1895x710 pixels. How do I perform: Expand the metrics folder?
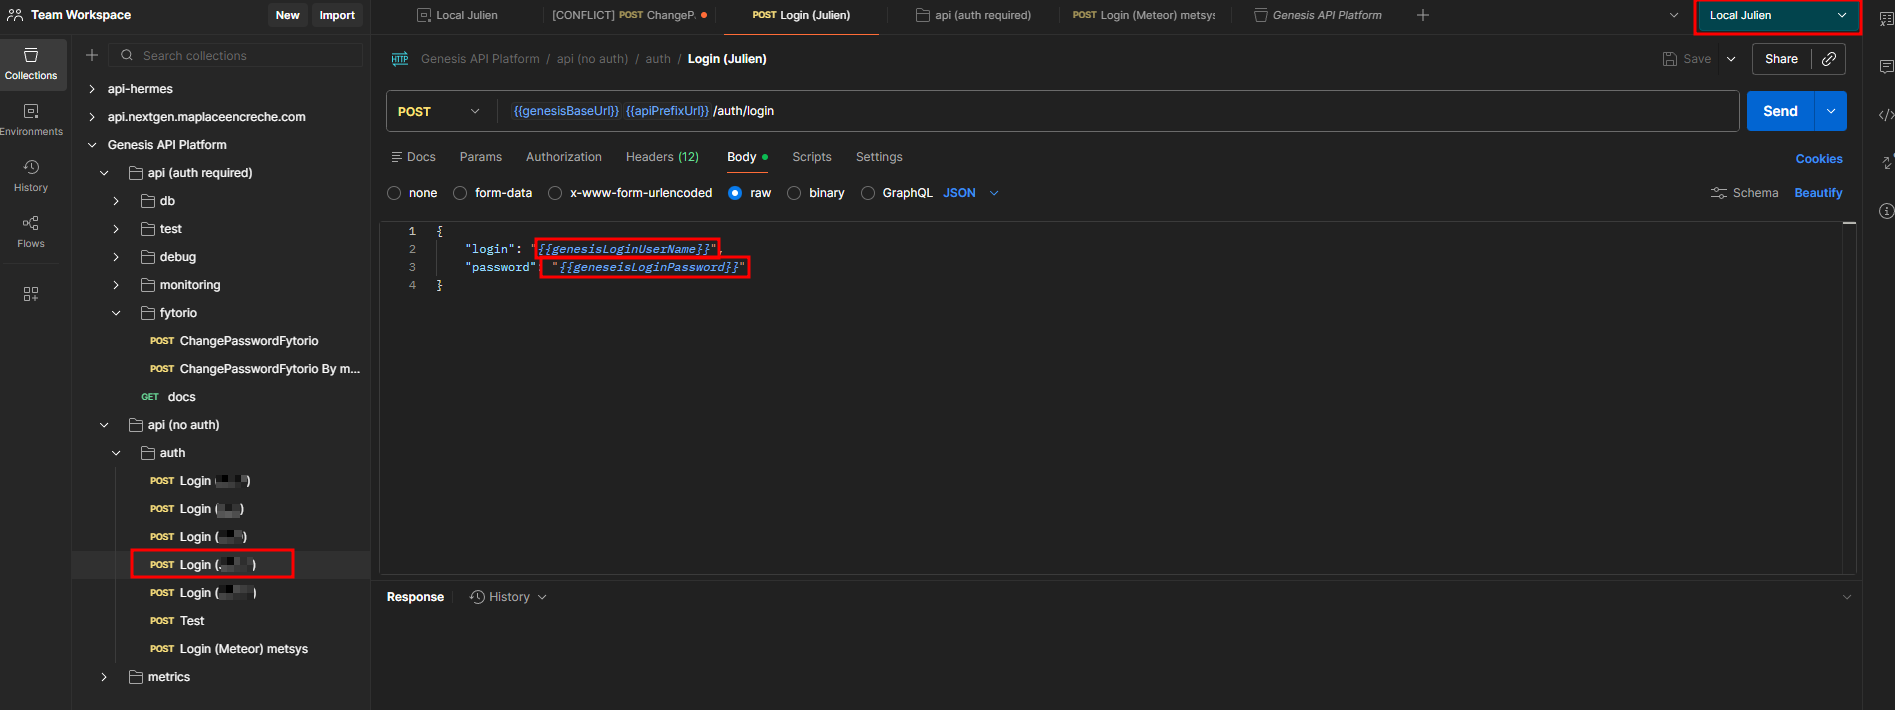pos(104,677)
